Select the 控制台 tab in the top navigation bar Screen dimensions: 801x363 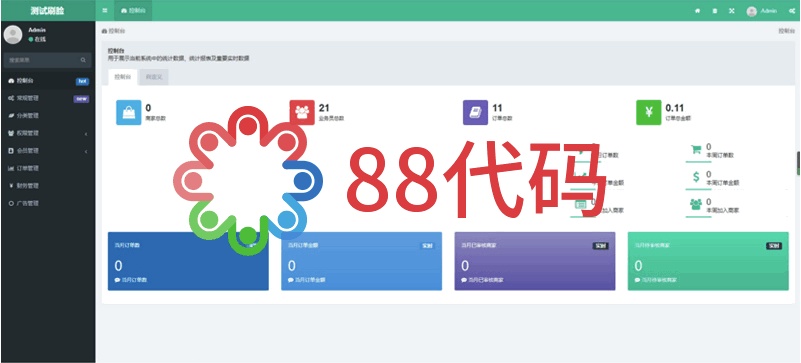[133, 11]
